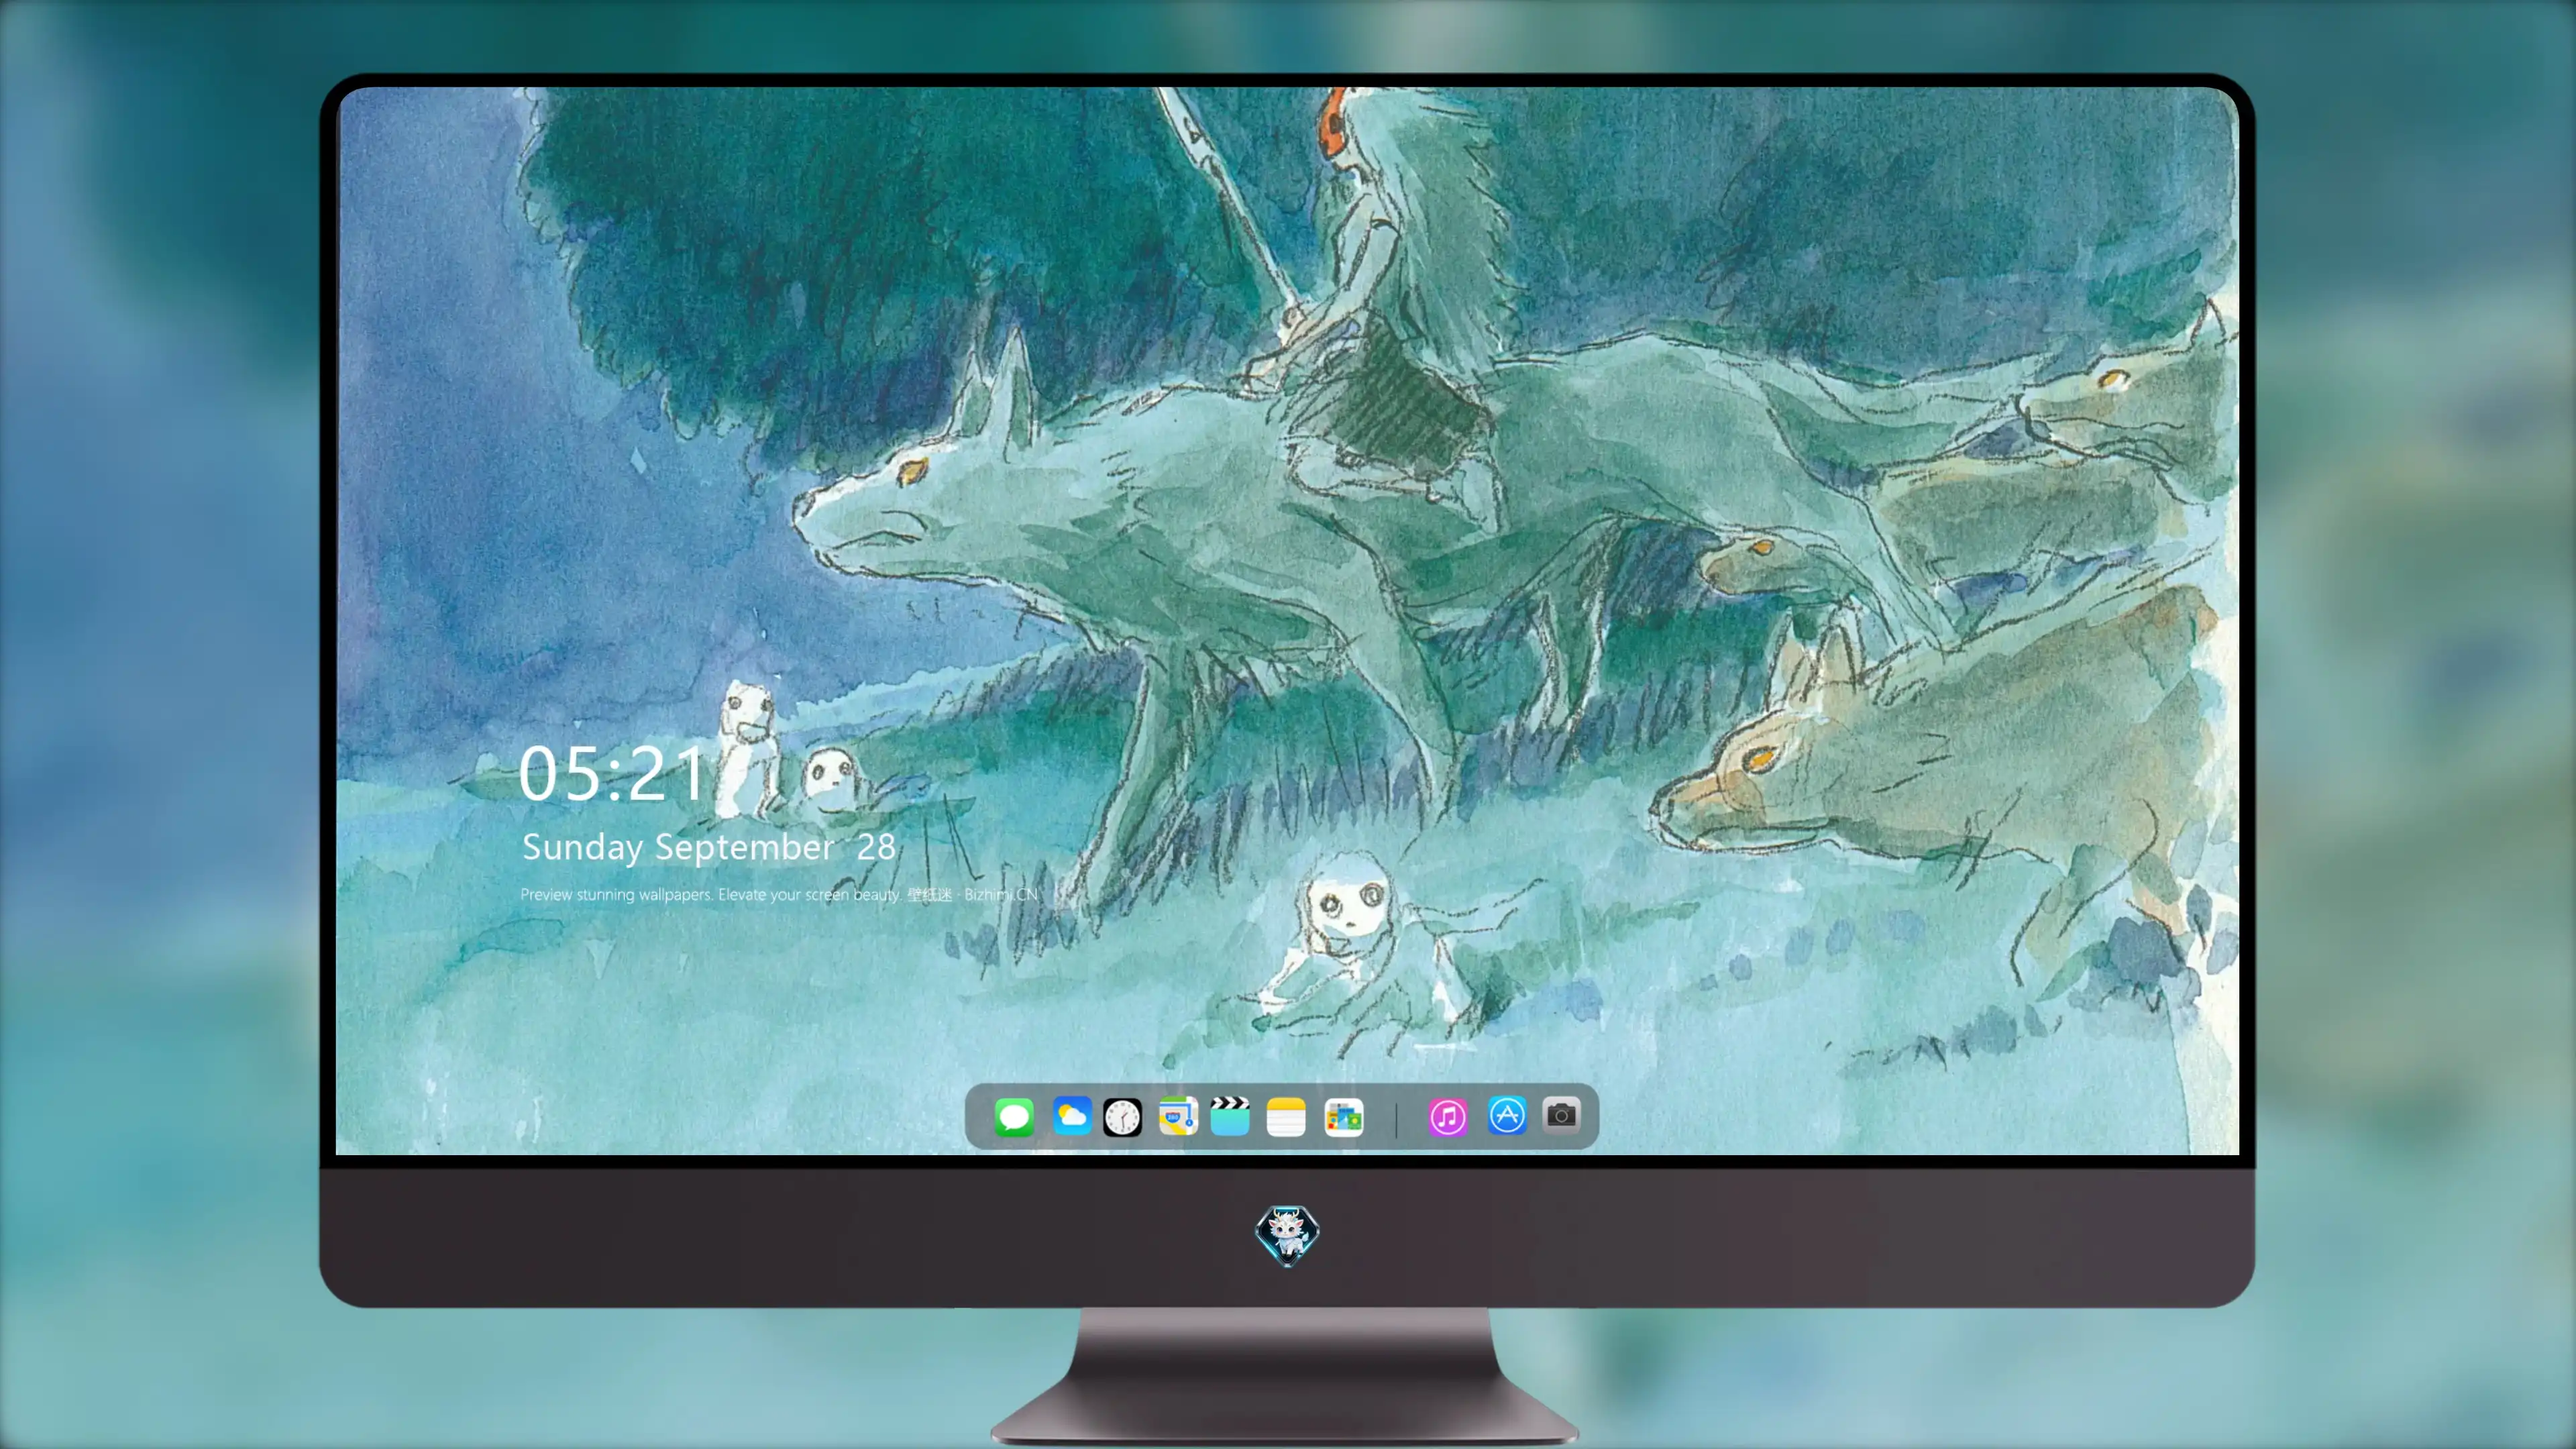Launch the Weather app from the dock
The width and height of the screenshot is (2576, 1449).
click(x=1071, y=1116)
